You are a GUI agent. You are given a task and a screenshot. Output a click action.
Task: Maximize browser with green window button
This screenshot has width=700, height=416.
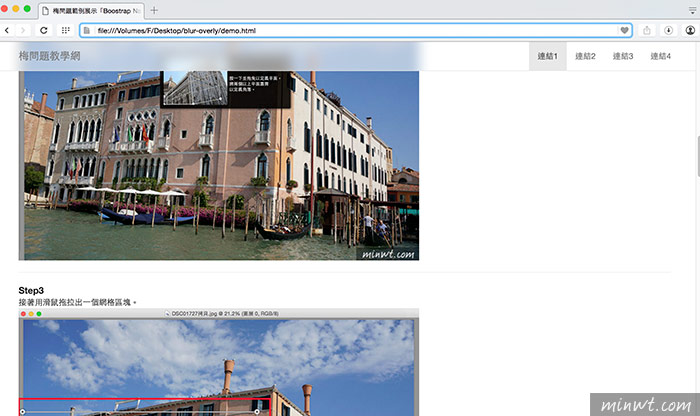[27, 8]
